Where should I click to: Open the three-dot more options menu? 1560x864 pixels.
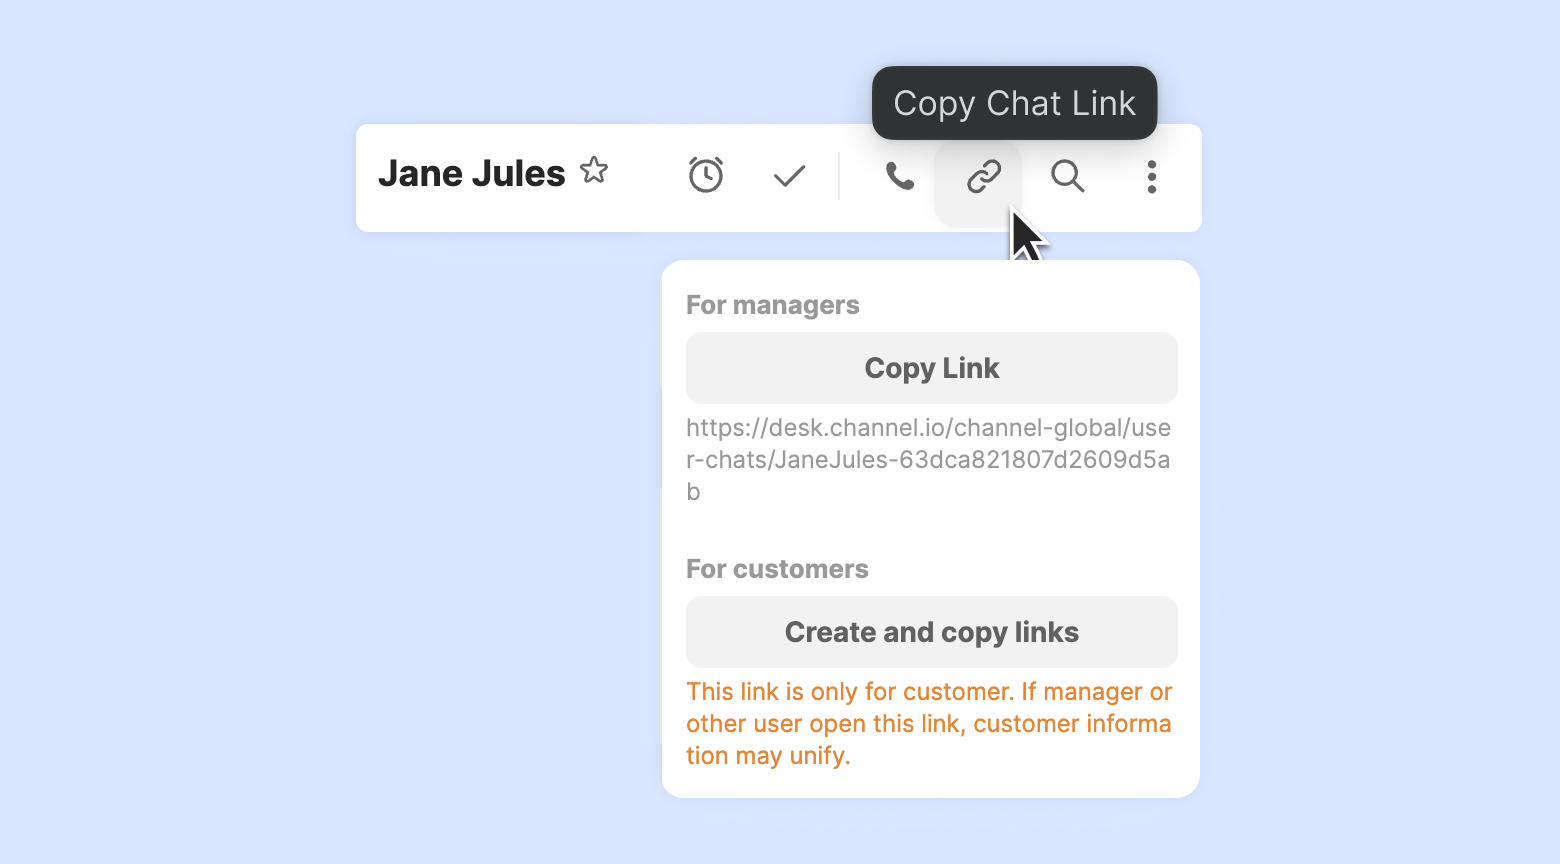[x=1152, y=177]
